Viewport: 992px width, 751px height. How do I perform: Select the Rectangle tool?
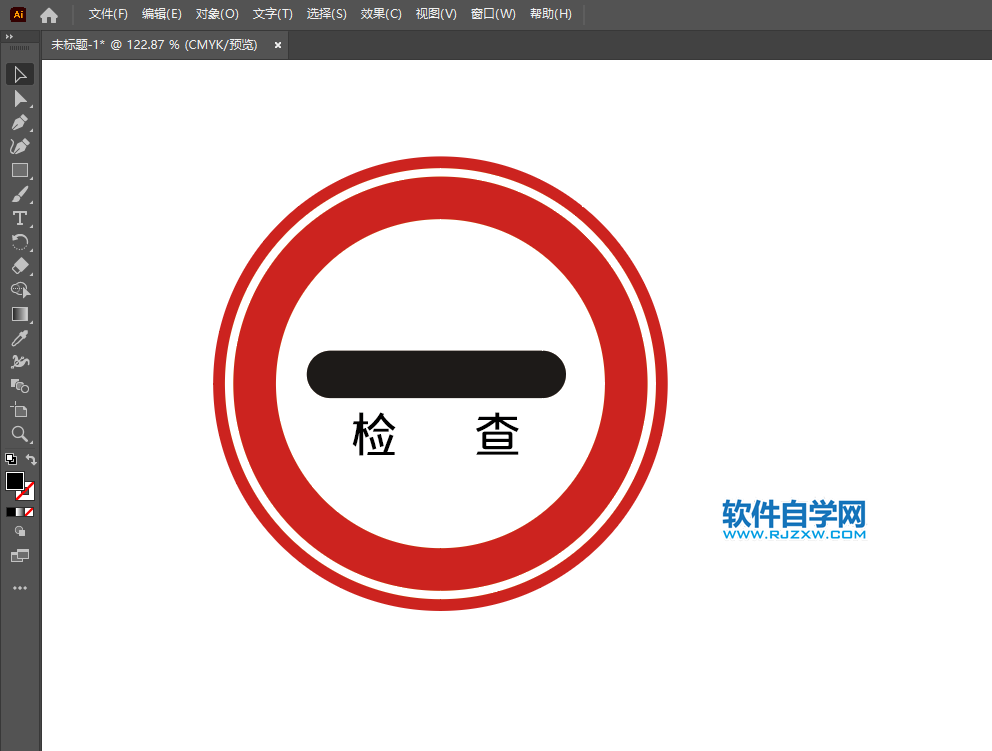pos(20,170)
